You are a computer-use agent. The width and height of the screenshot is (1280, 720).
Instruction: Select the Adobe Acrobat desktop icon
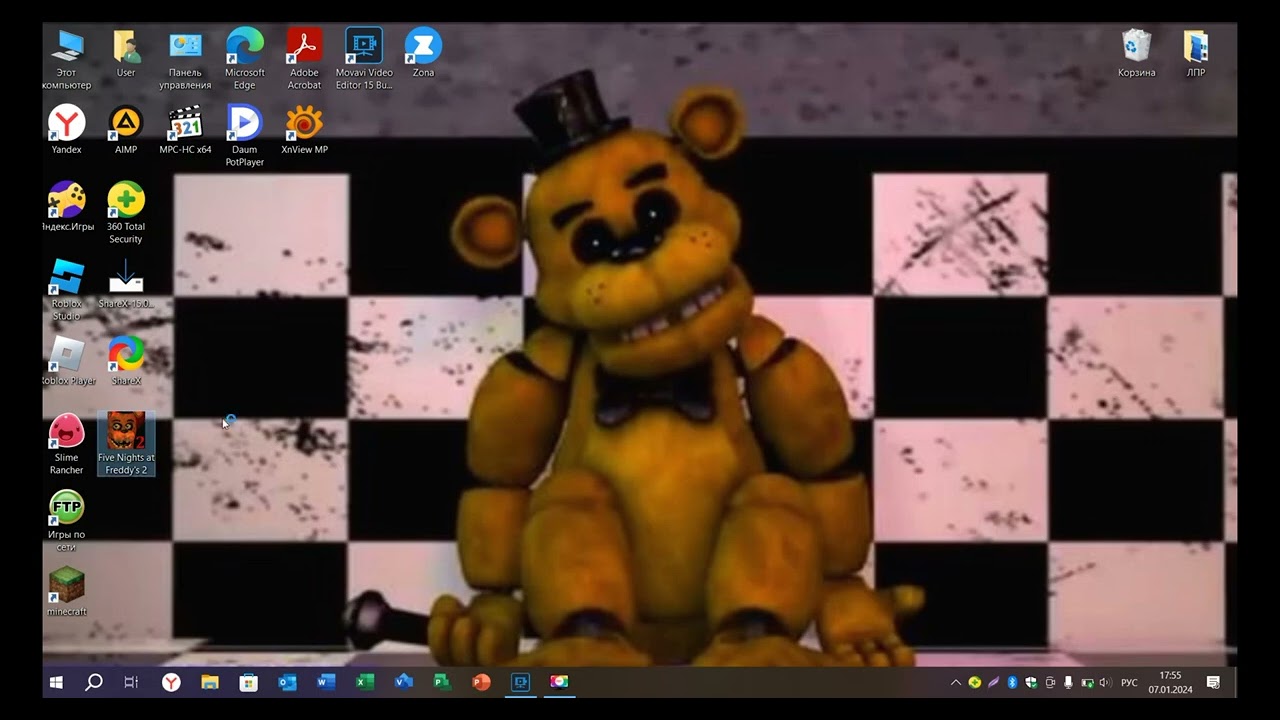click(304, 59)
